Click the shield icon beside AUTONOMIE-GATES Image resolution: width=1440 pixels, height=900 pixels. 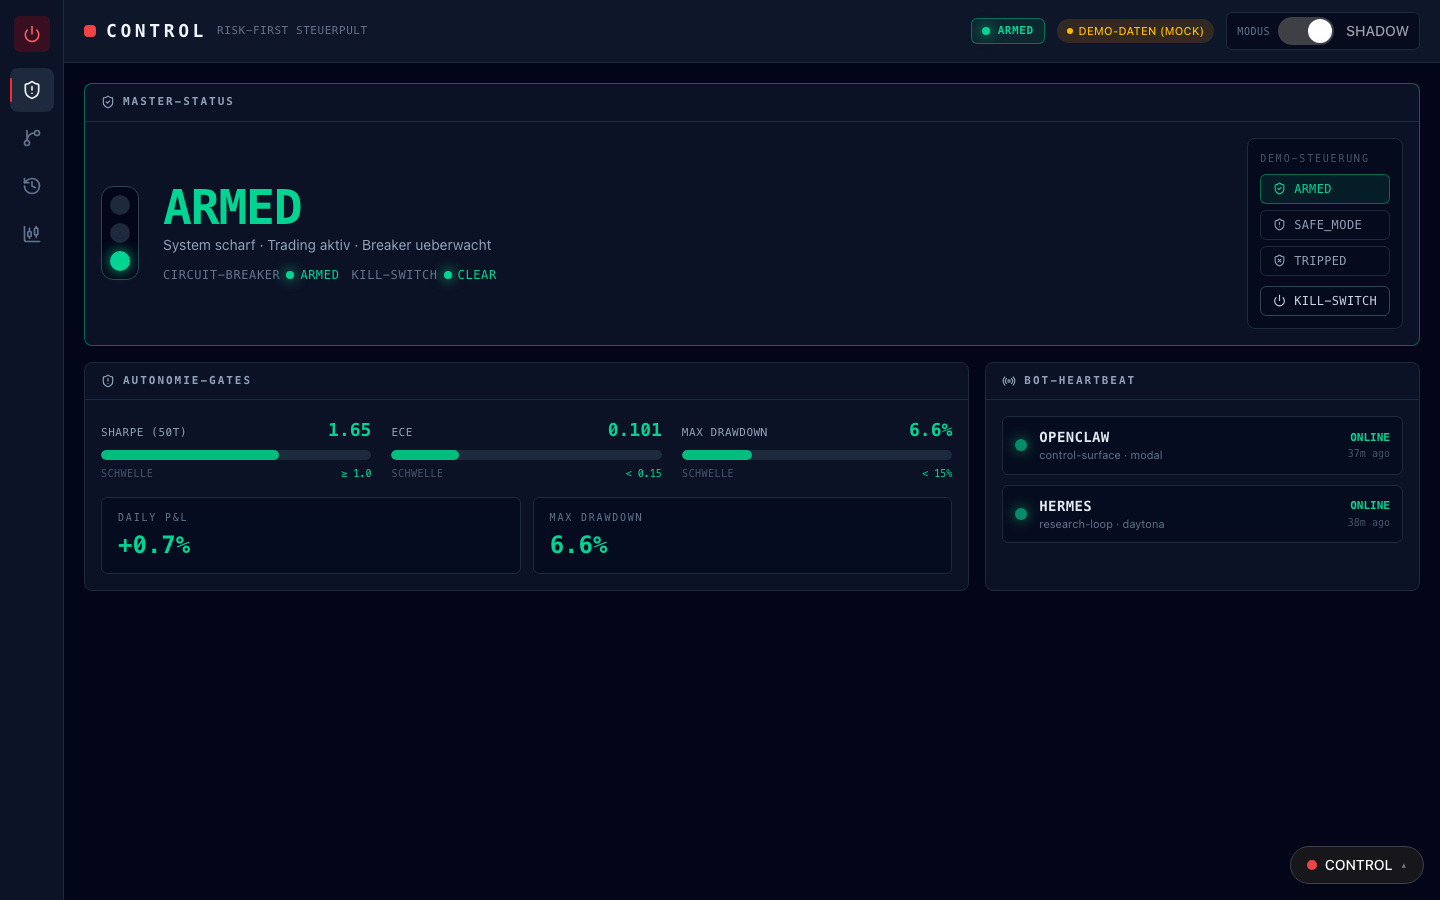108,381
